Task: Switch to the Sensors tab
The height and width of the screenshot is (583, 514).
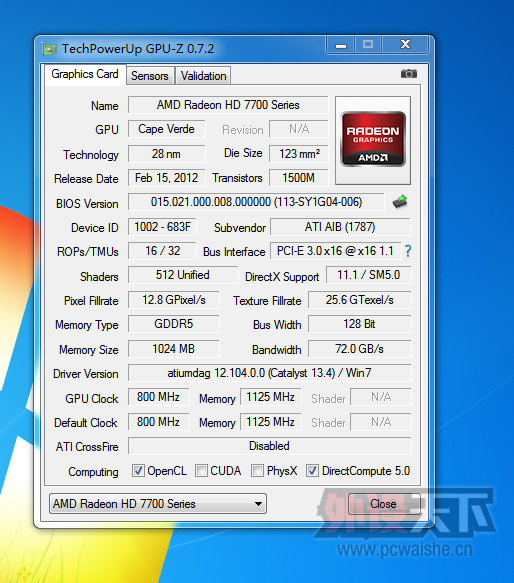Action: (x=150, y=76)
